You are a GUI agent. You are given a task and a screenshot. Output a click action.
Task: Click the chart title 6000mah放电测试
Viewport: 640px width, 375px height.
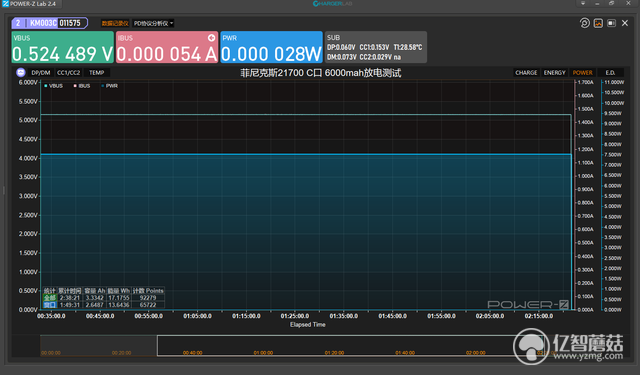click(321, 73)
